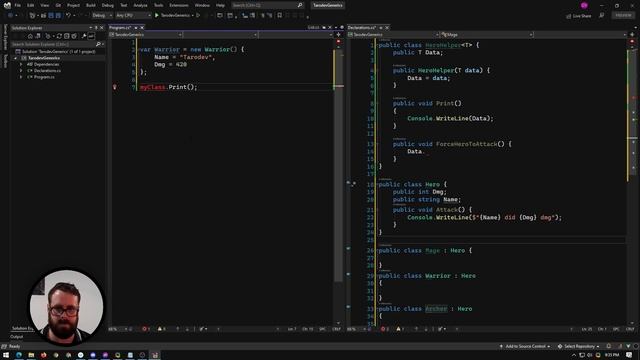The width and height of the screenshot is (640, 360).
Task: Pin the Declarations.cs tab
Action: (381, 27)
